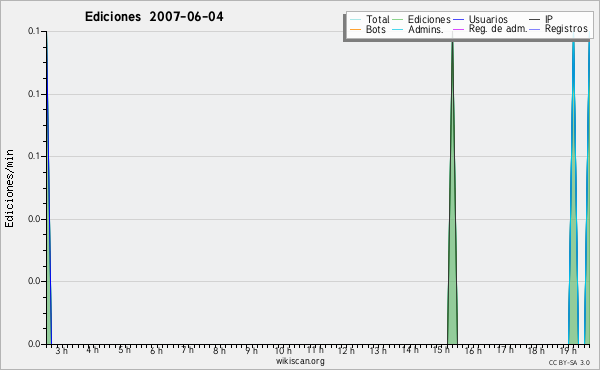Click the '10 h' x-axis label
Viewport: 600px width, 370px height.
(283, 350)
